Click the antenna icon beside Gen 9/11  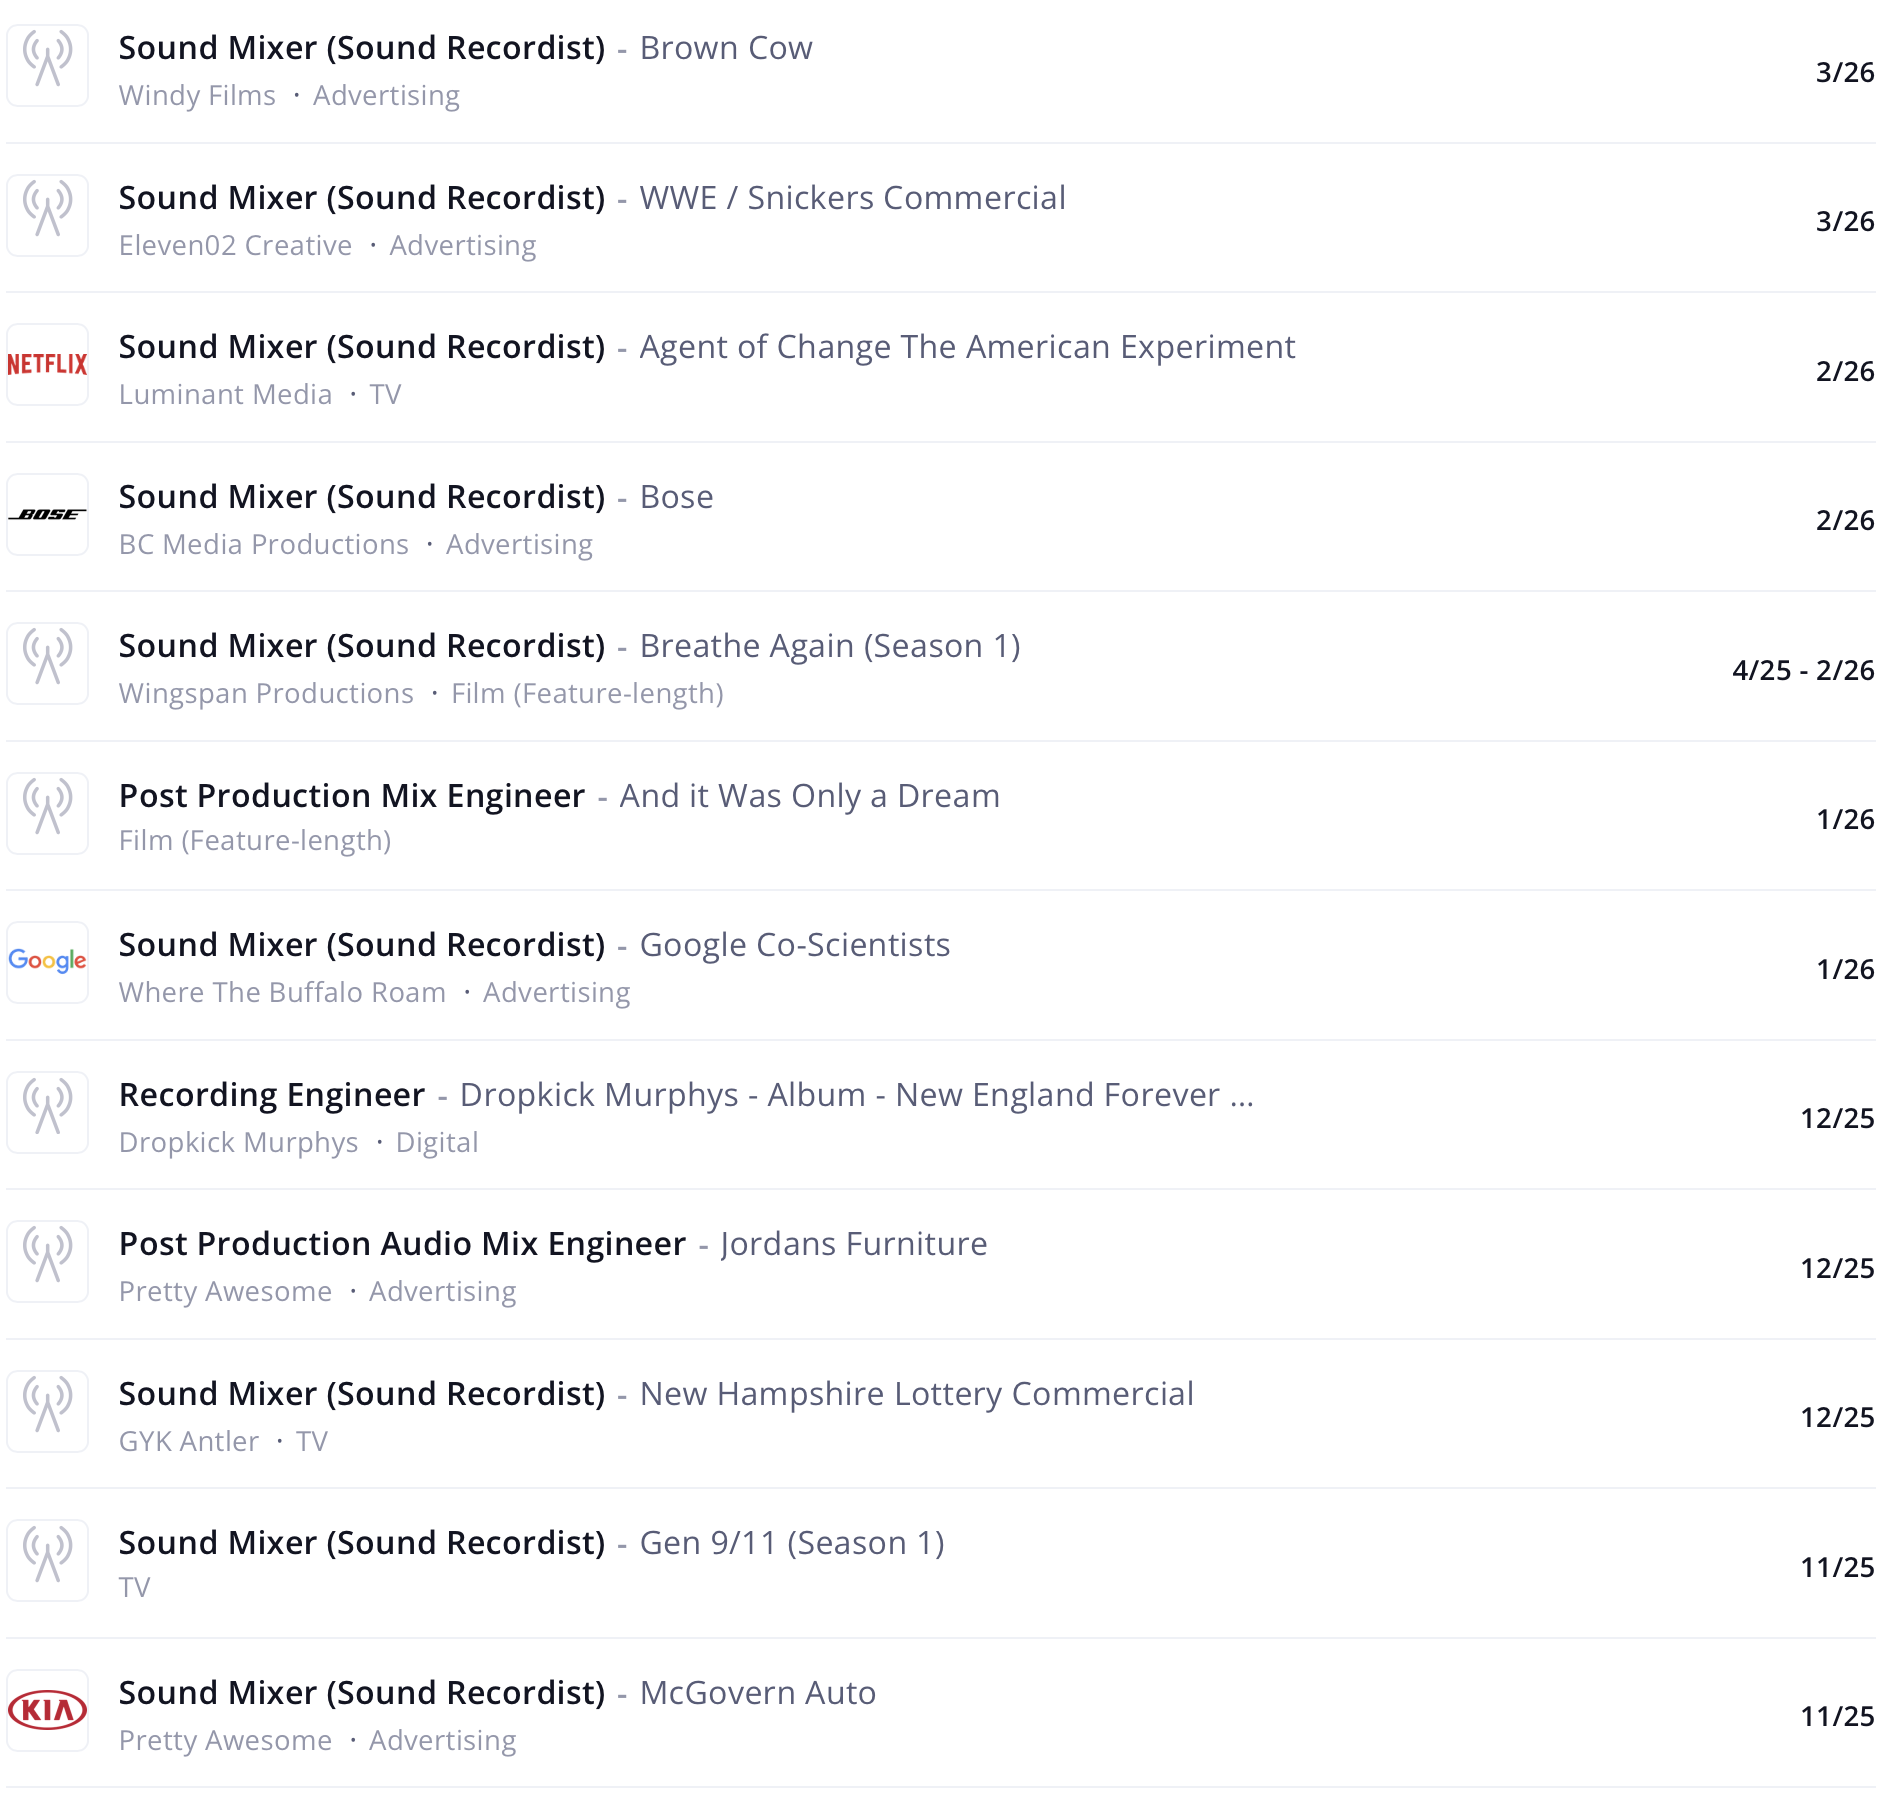48,1560
